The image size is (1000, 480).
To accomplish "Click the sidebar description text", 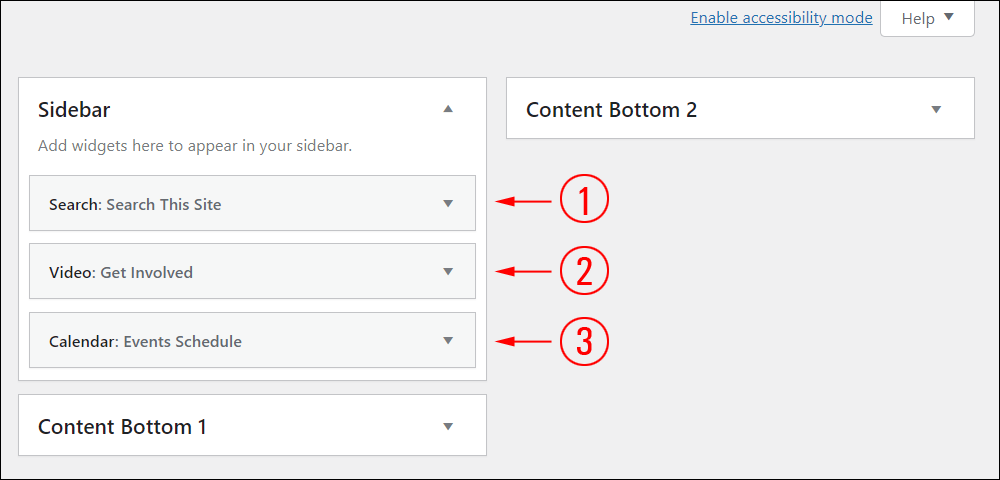I will [x=195, y=145].
